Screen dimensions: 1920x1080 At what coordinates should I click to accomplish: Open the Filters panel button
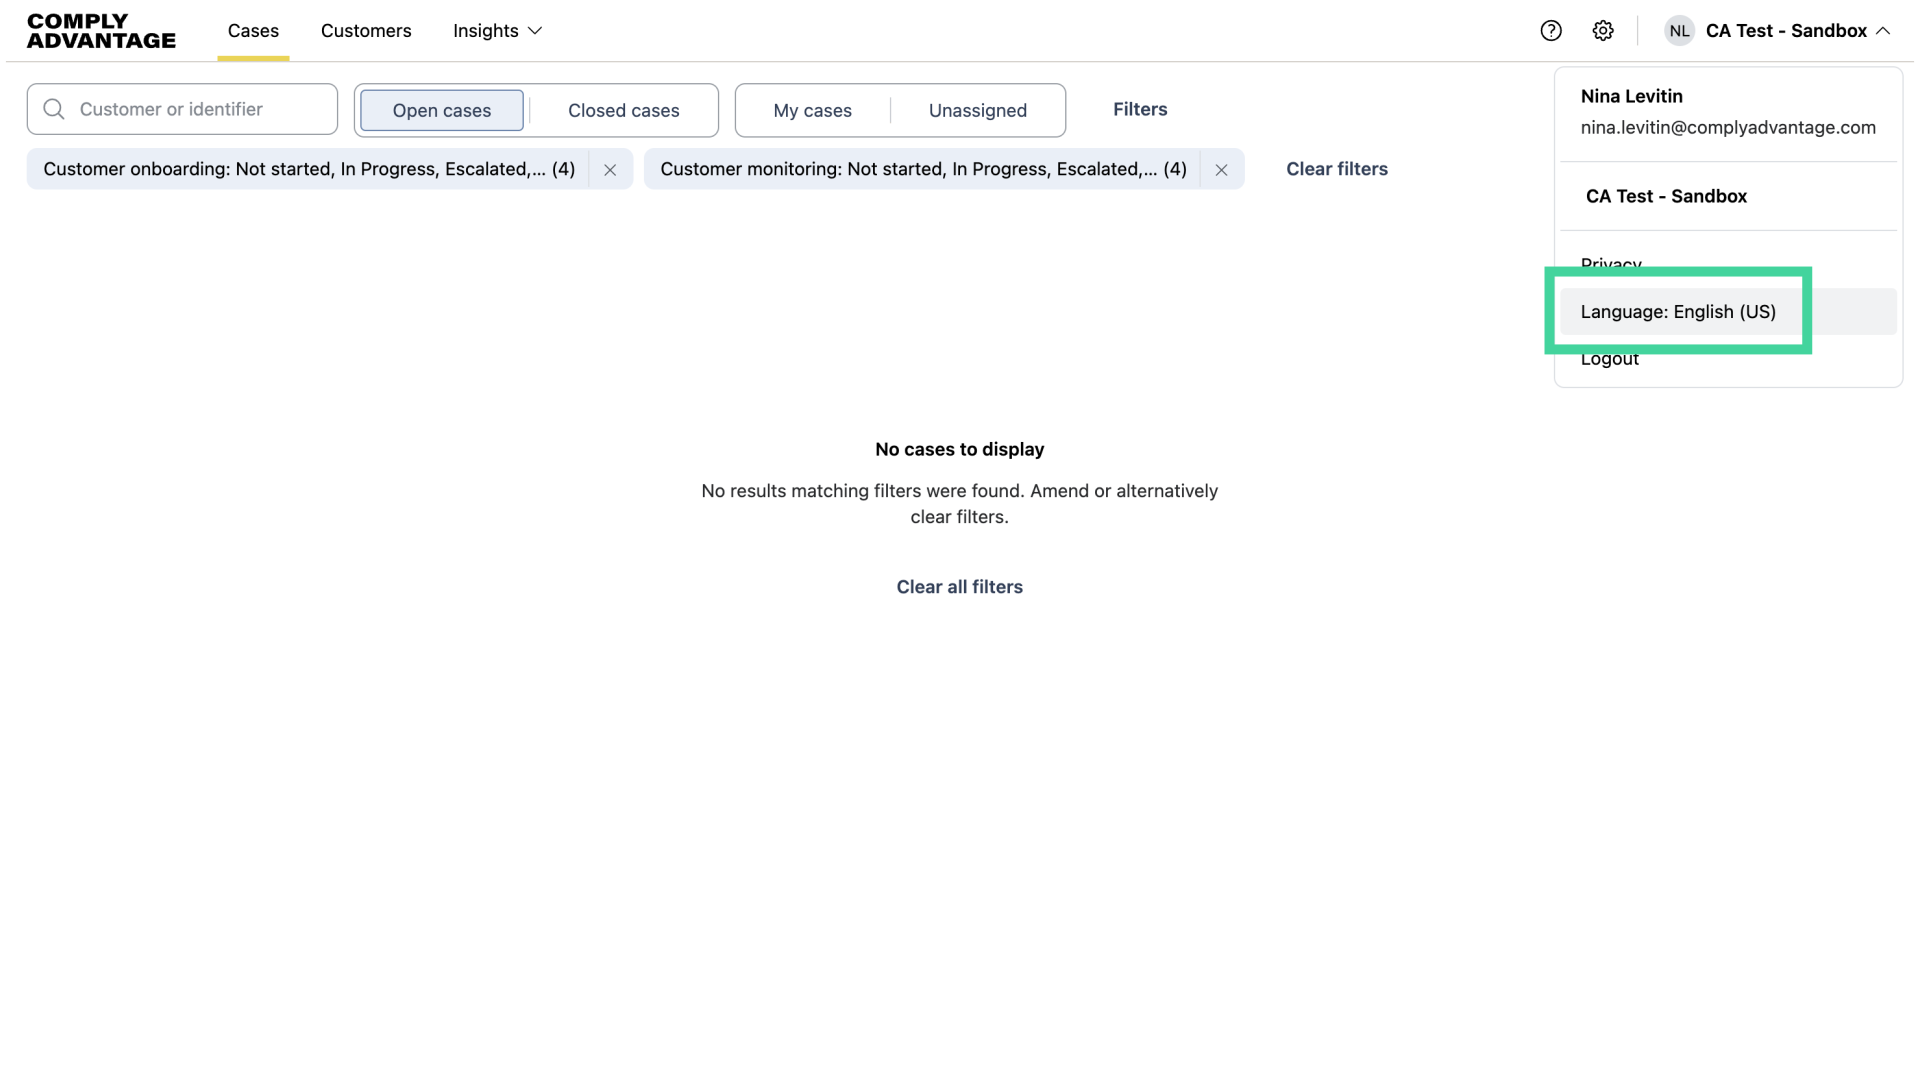[1139, 109]
